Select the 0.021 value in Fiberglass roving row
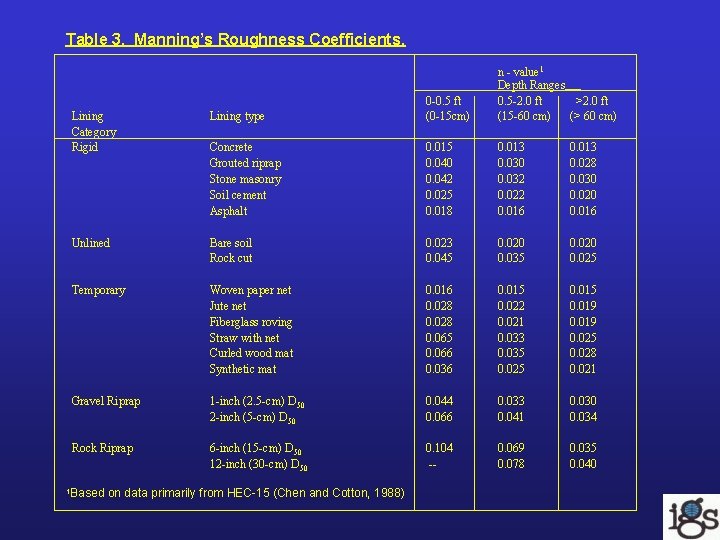The width and height of the screenshot is (720, 540). click(510, 322)
